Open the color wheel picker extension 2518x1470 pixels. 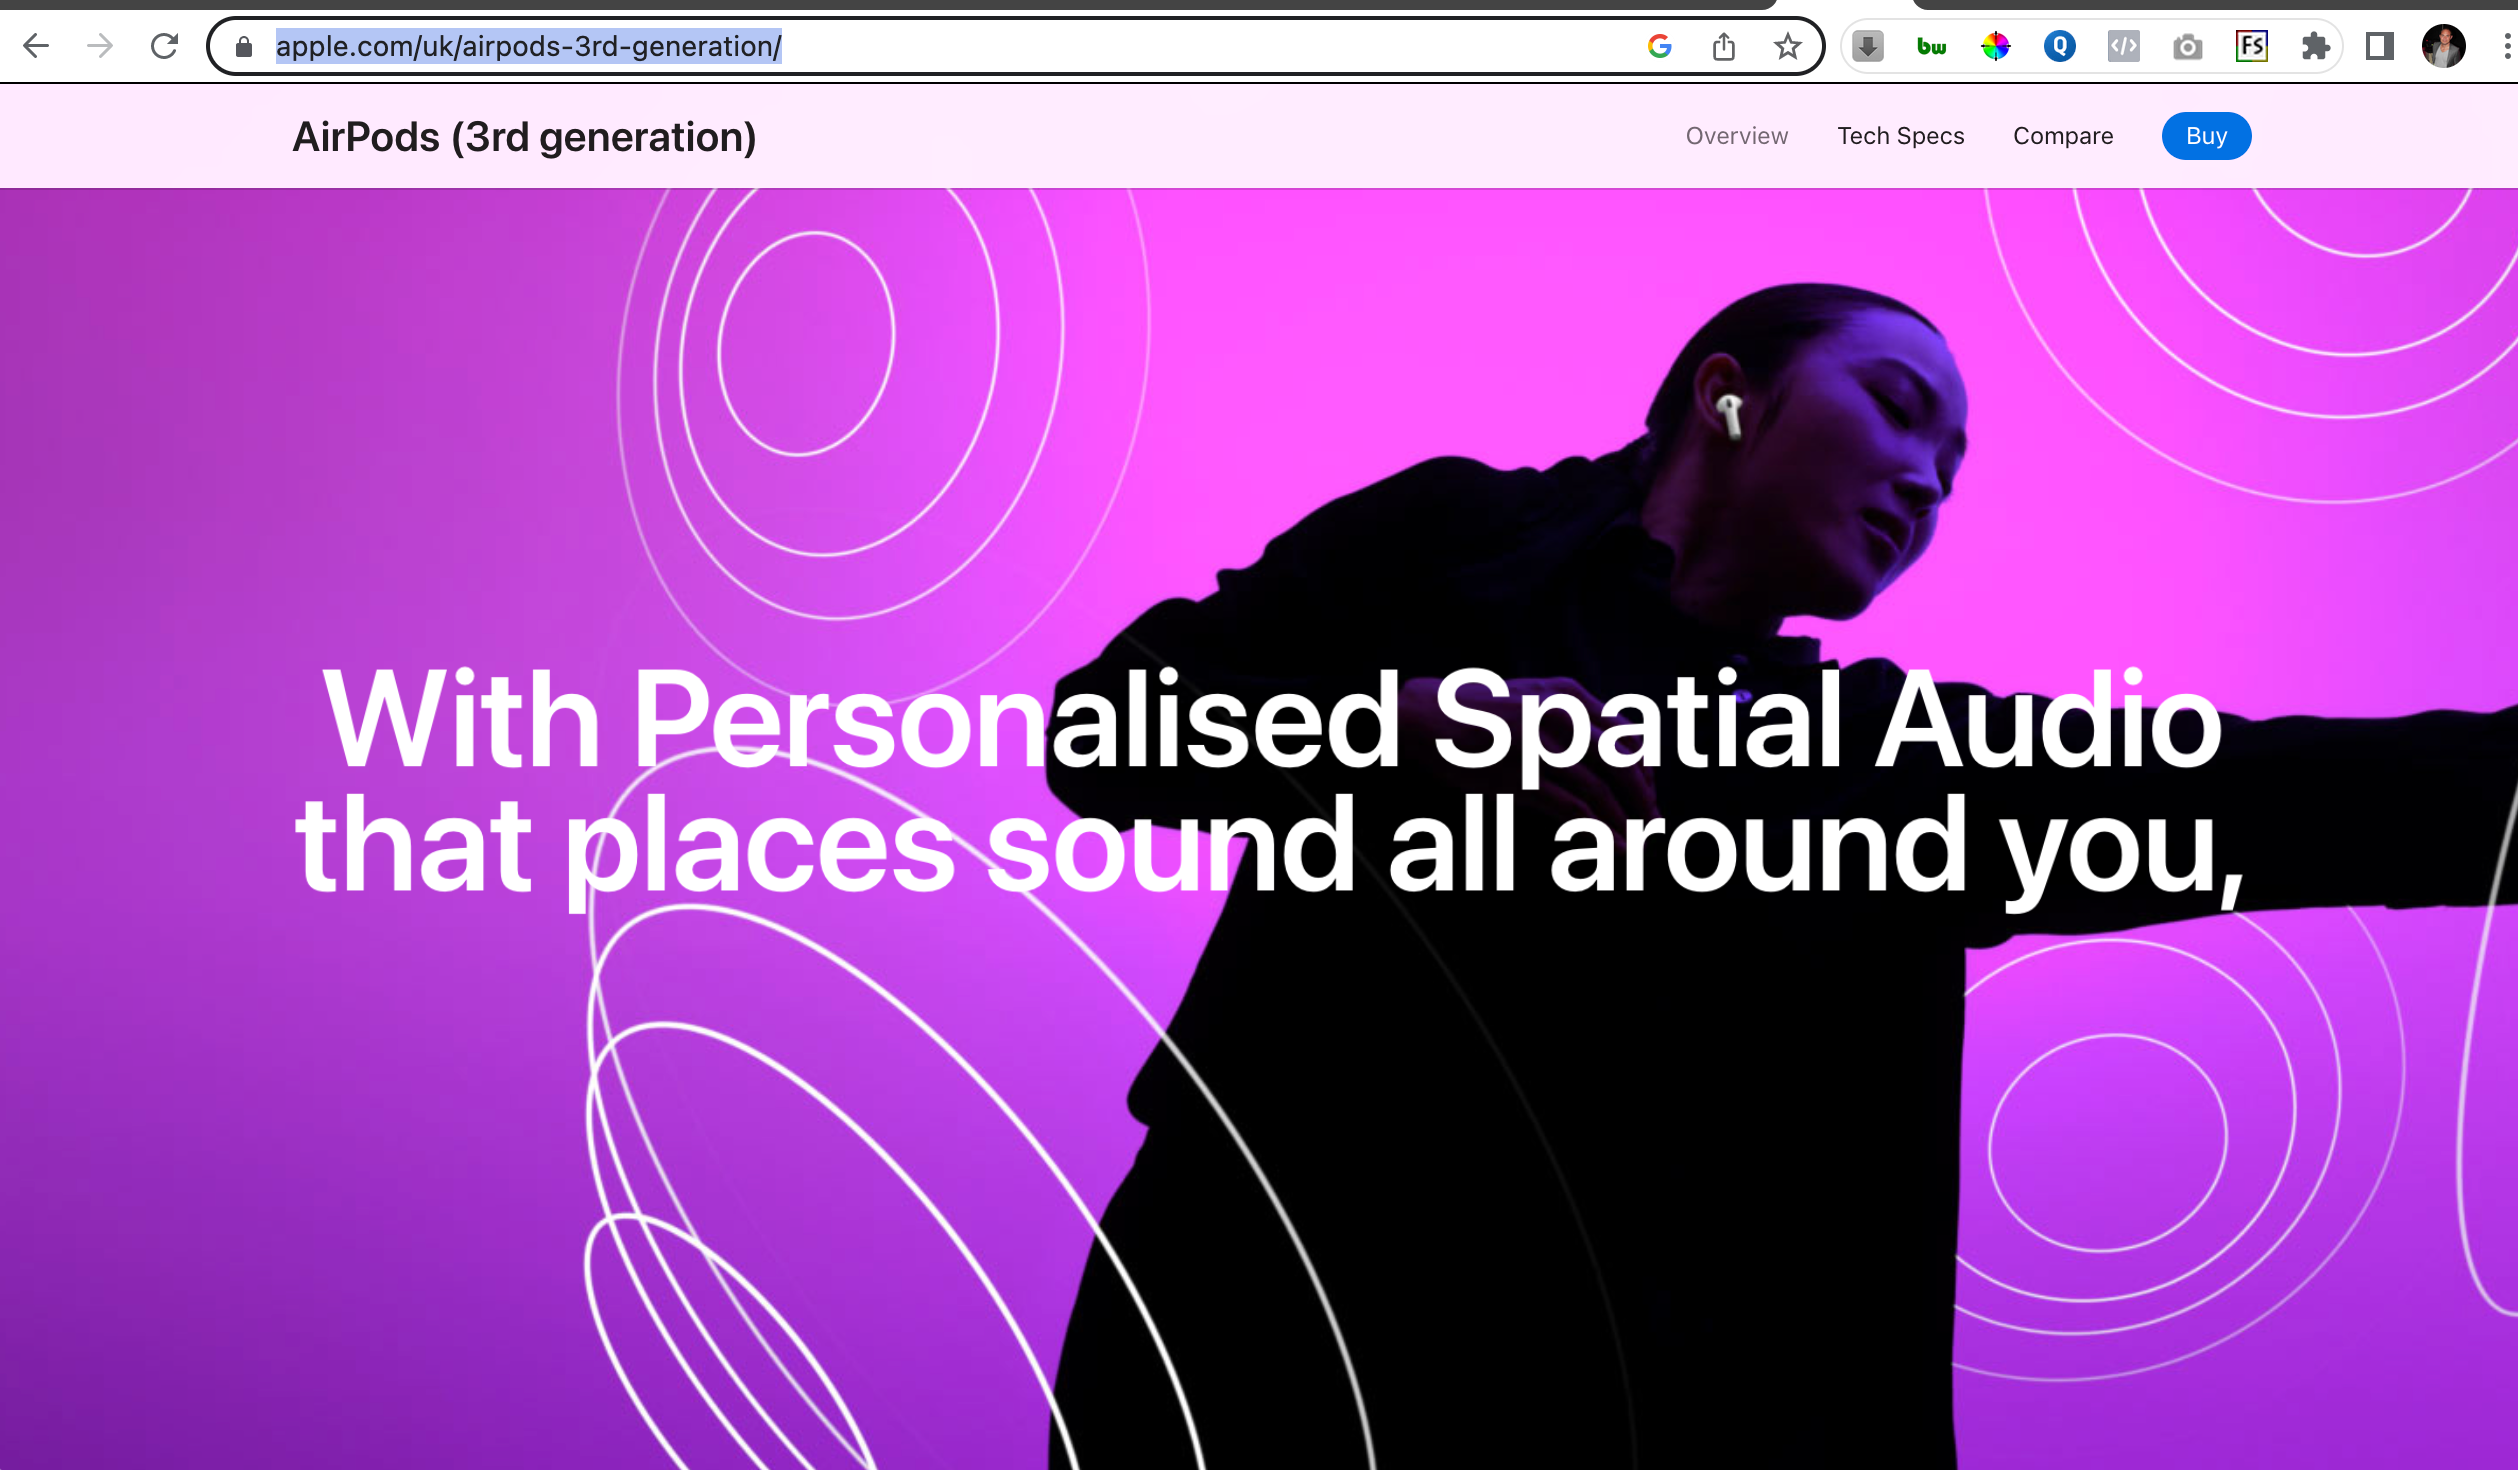click(x=1996, y=46)
